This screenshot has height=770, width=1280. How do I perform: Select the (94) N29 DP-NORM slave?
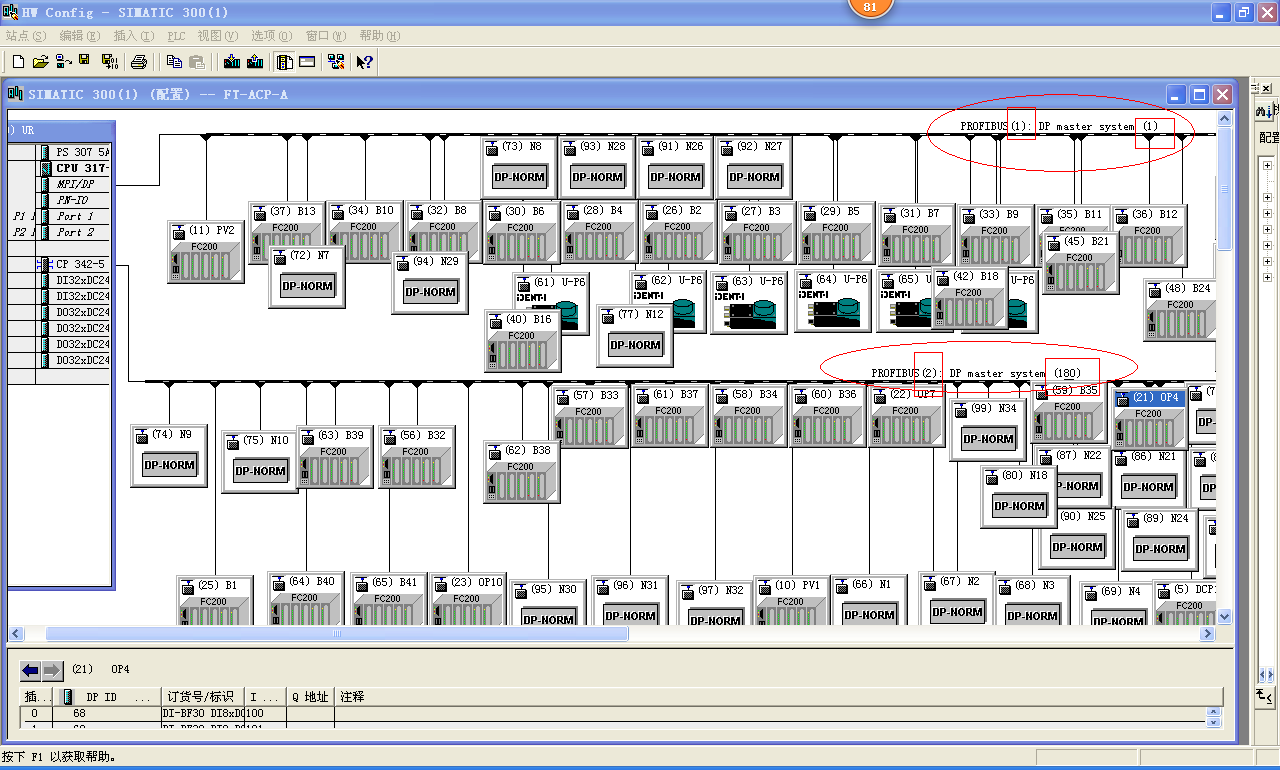click(x=430, y=283)
